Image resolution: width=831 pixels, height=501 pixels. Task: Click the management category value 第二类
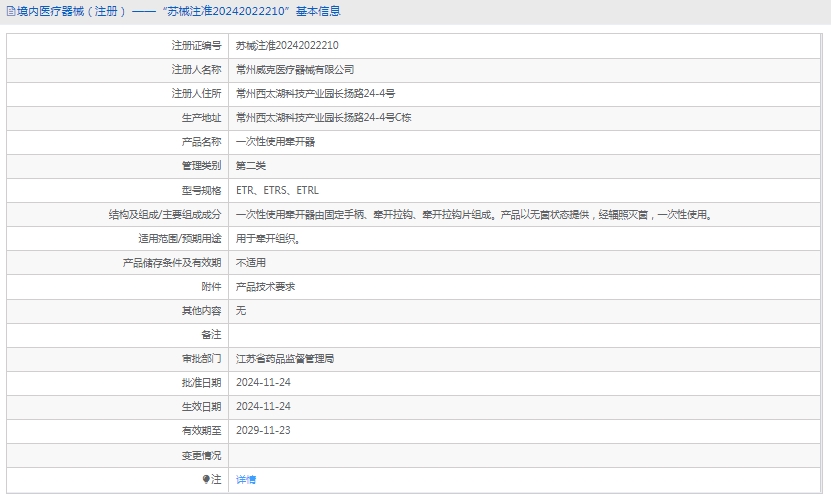(251, 166)
